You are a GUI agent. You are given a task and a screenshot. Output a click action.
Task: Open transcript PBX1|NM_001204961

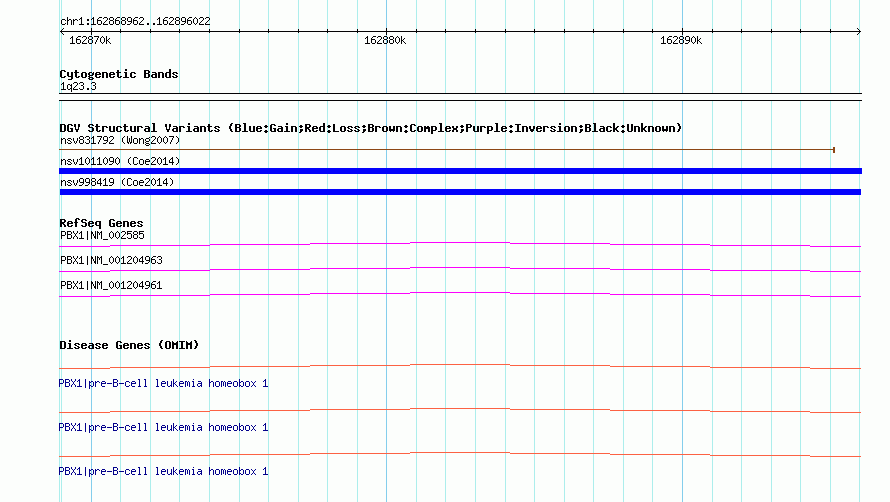[x=111, y=285]
